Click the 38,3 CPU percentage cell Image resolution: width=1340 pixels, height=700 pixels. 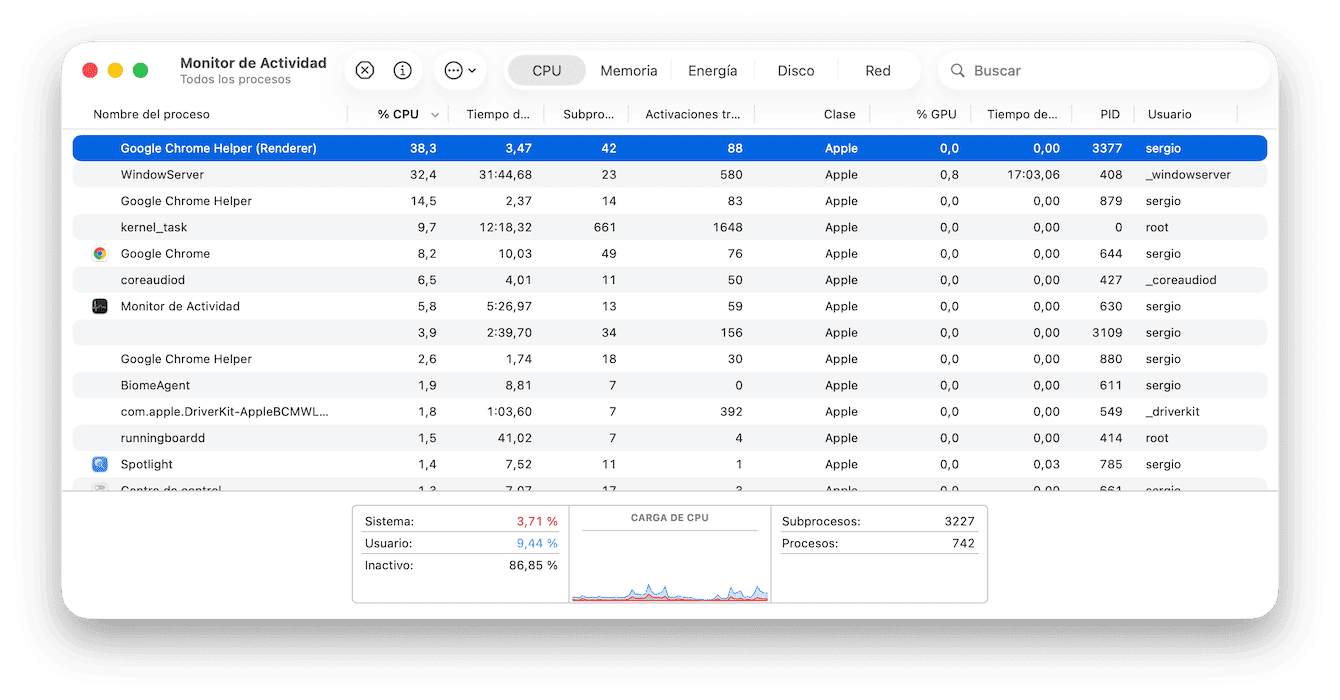(423, 148)
